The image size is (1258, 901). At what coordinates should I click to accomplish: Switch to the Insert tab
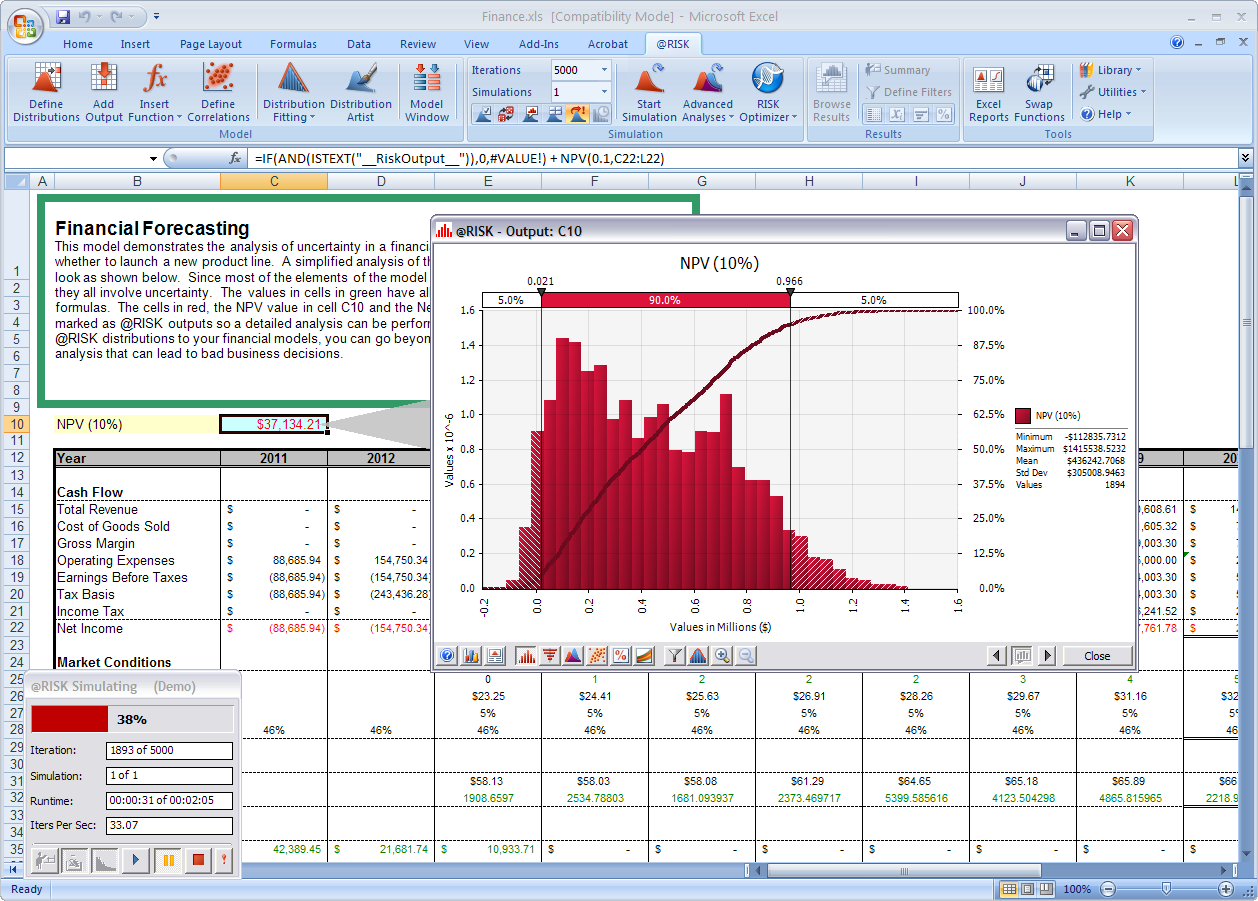click(x=136, y=44)
